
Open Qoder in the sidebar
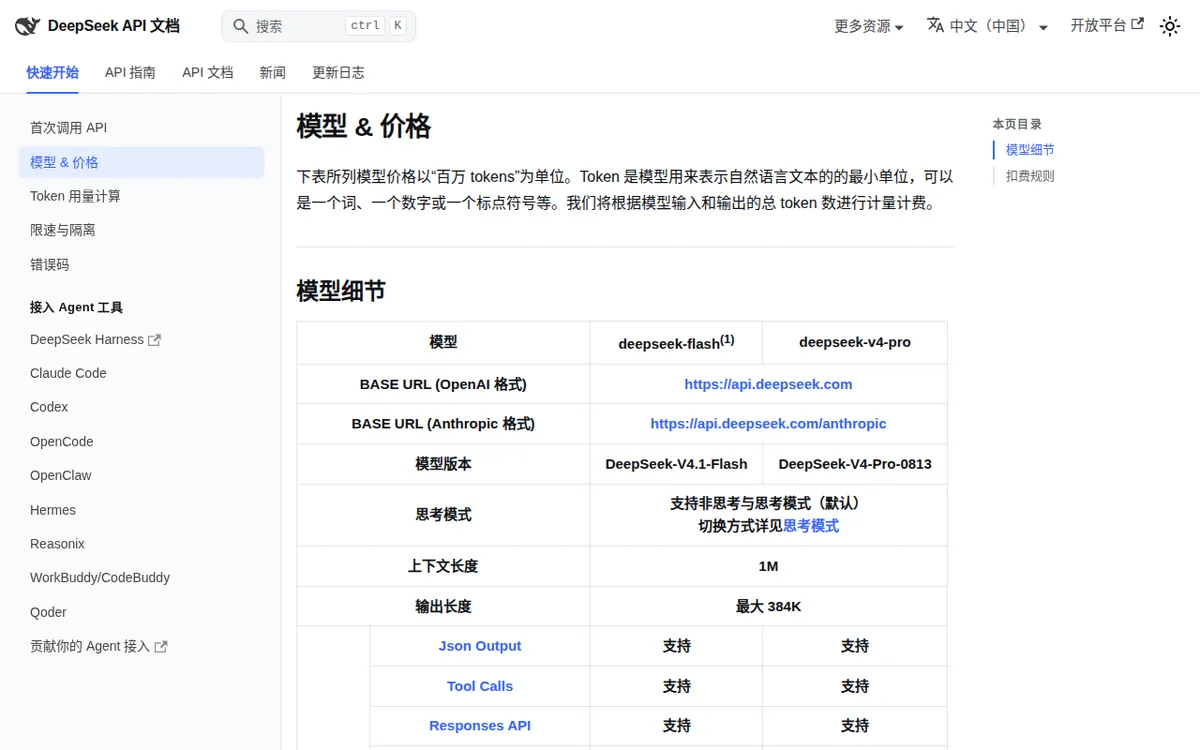tap(141, 612)
